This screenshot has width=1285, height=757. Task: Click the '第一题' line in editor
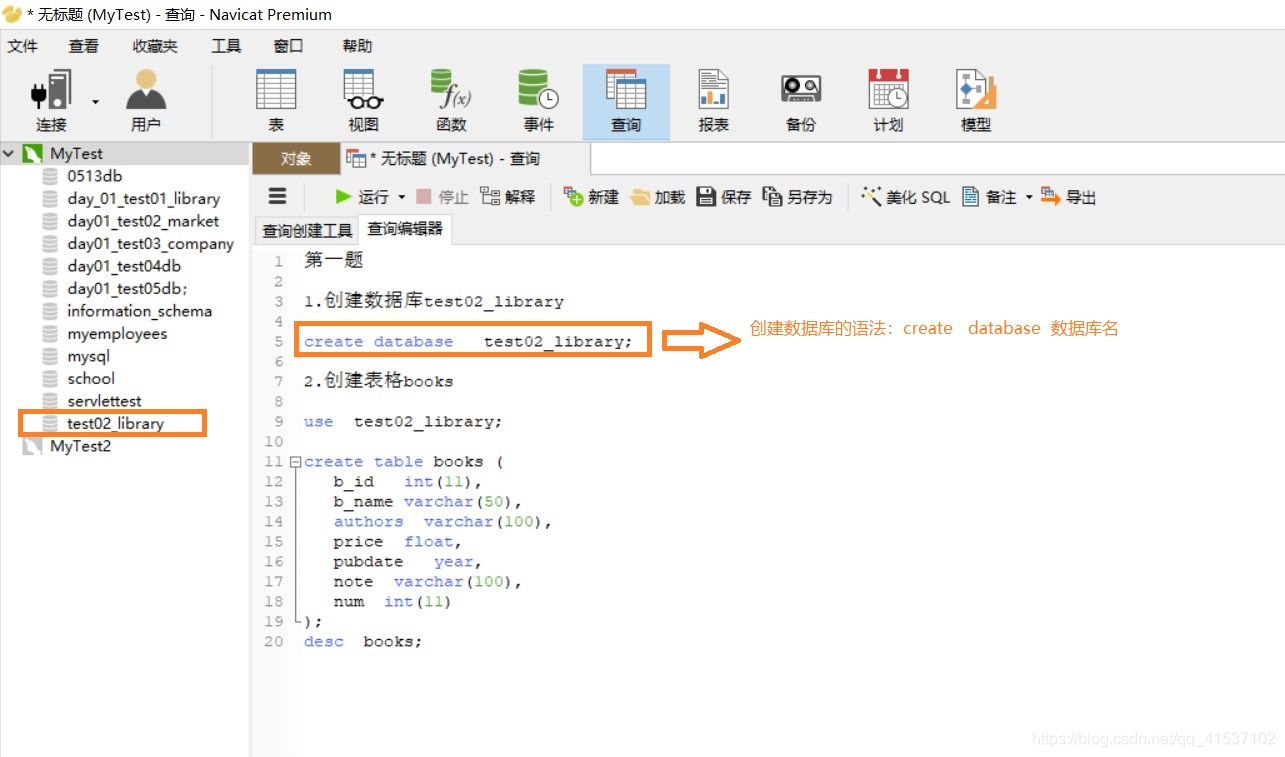[x=333, y=261]
